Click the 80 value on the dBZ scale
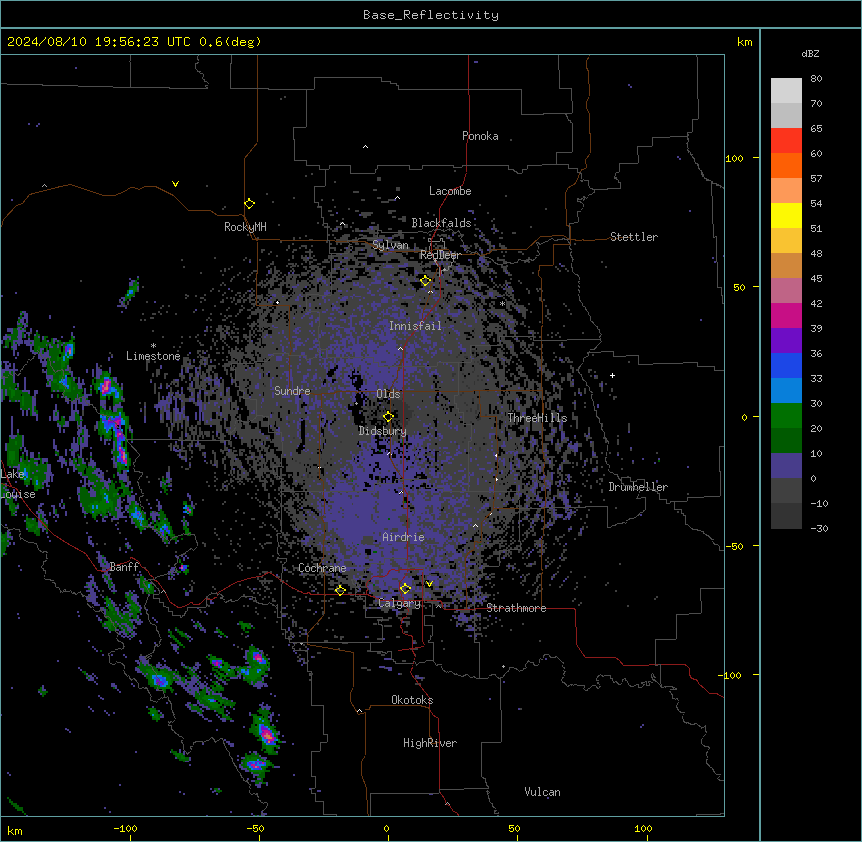The height and width of the screenshot is (842, 862). coord(816,79)
